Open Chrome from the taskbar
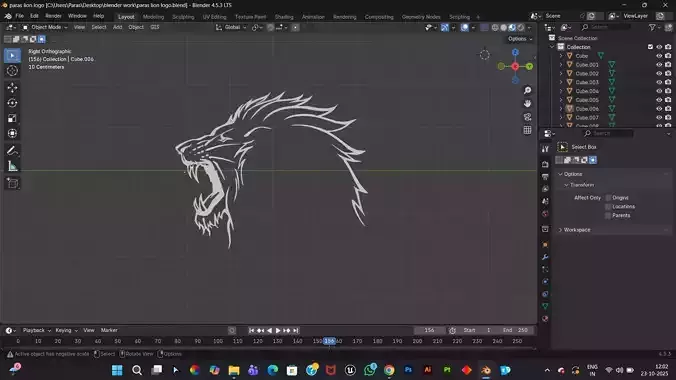Viewport: 676px width, 380px height. pyautogui.click(x=389, y=370)
